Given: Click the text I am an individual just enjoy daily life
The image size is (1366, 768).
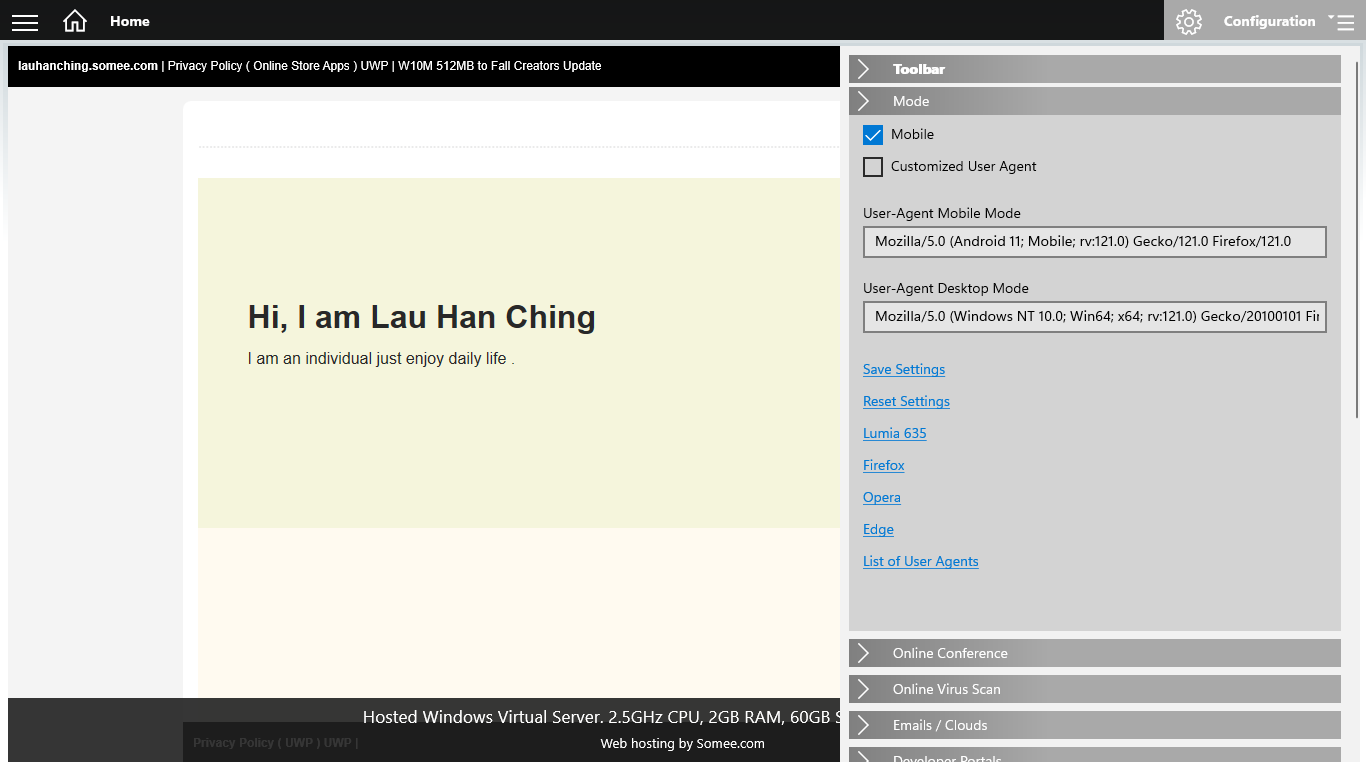Looking at the screenshot, I should pos(381,358).
